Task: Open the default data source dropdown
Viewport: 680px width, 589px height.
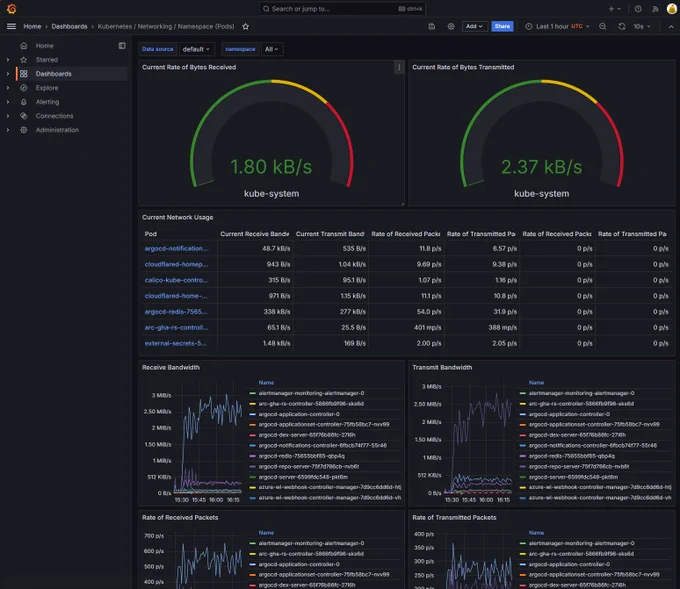Action: click(196, 49)
